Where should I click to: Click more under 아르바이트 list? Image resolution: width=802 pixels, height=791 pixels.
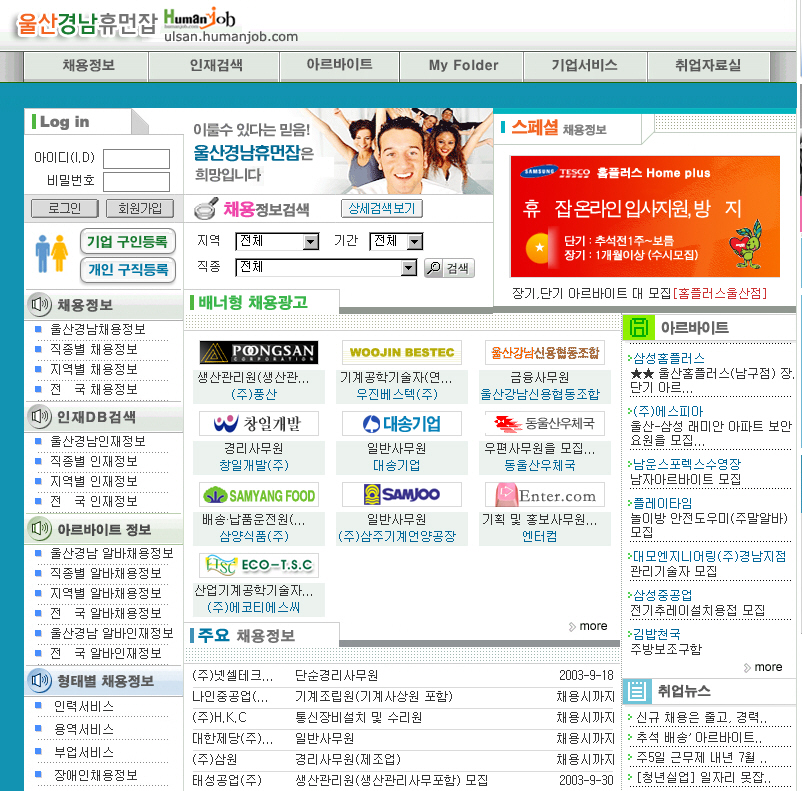coord(763,667)
